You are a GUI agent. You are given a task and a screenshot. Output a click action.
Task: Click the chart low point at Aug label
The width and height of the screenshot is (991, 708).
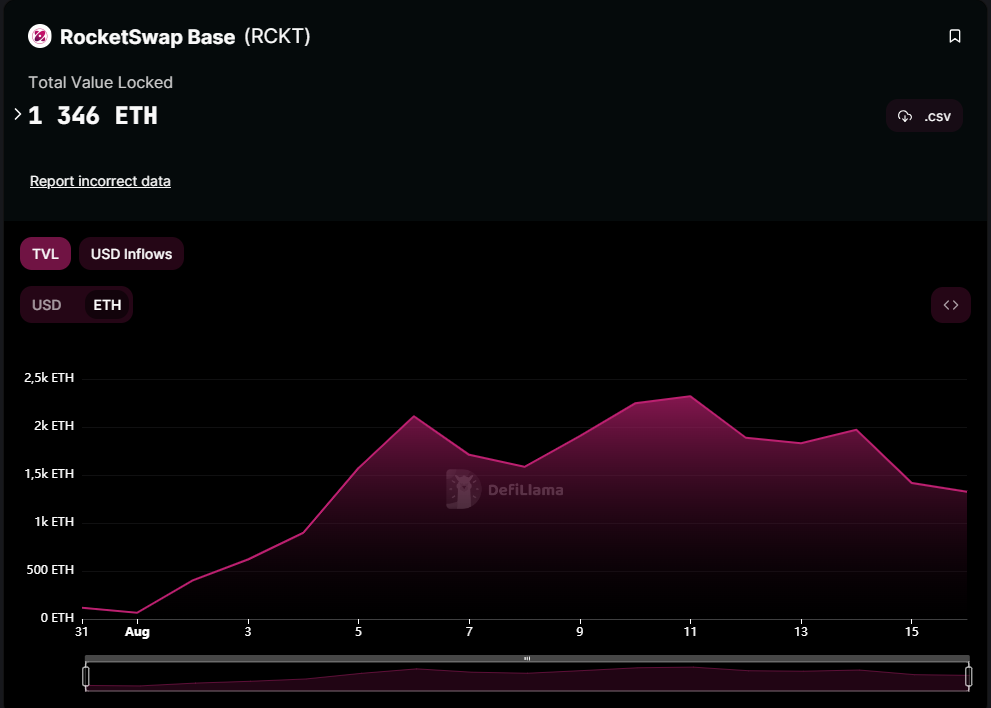[x=137, y=612]
